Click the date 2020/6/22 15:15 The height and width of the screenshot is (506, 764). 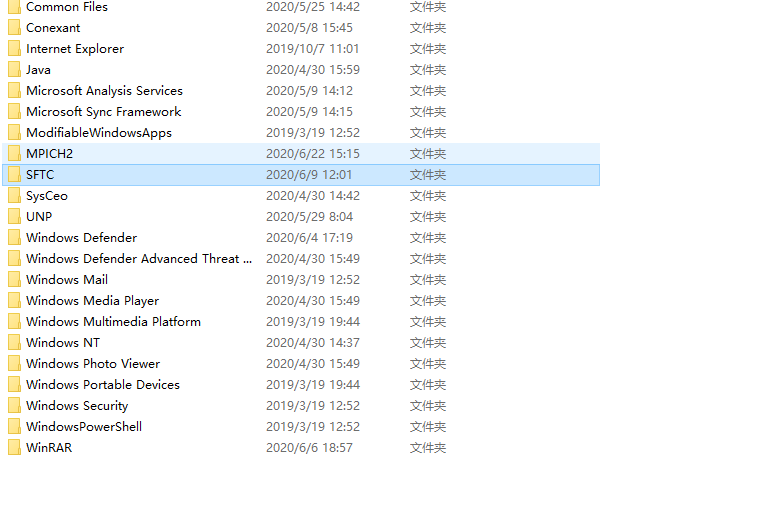coord(313,154)
